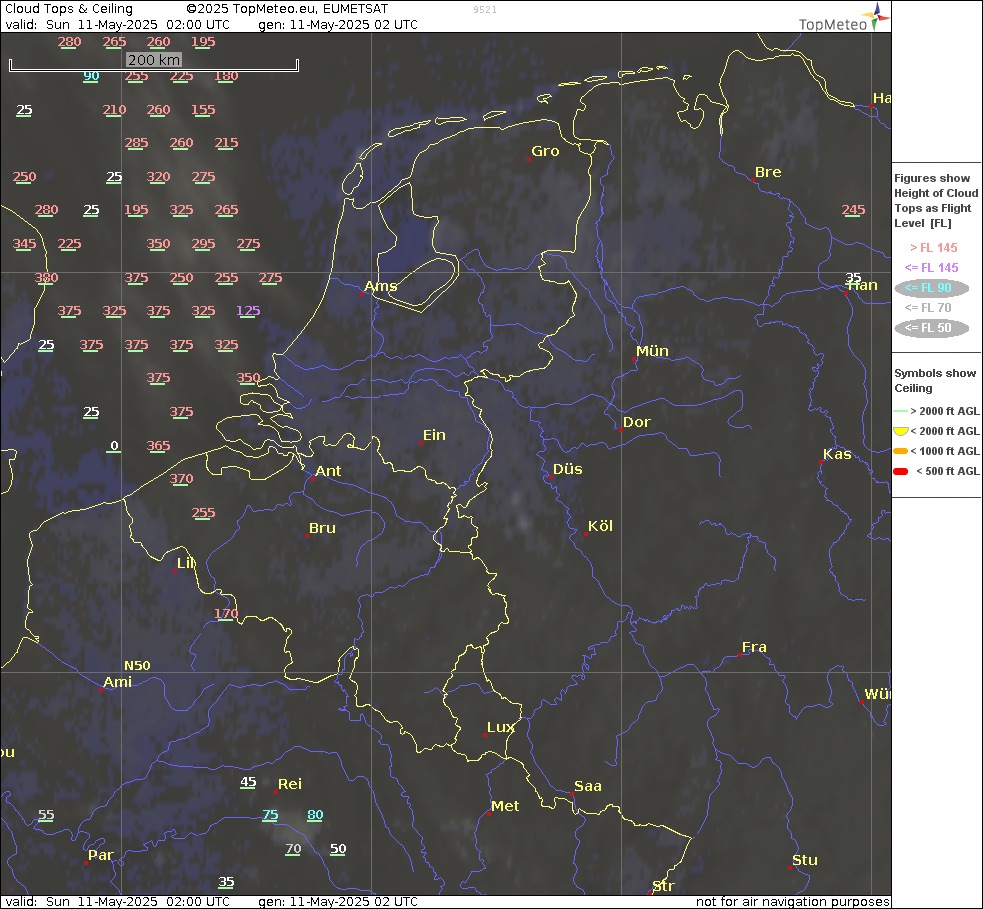Click the '245' value east of Bremen
The height and width of the screenshot is (909, 983).
tap(853, 210)
